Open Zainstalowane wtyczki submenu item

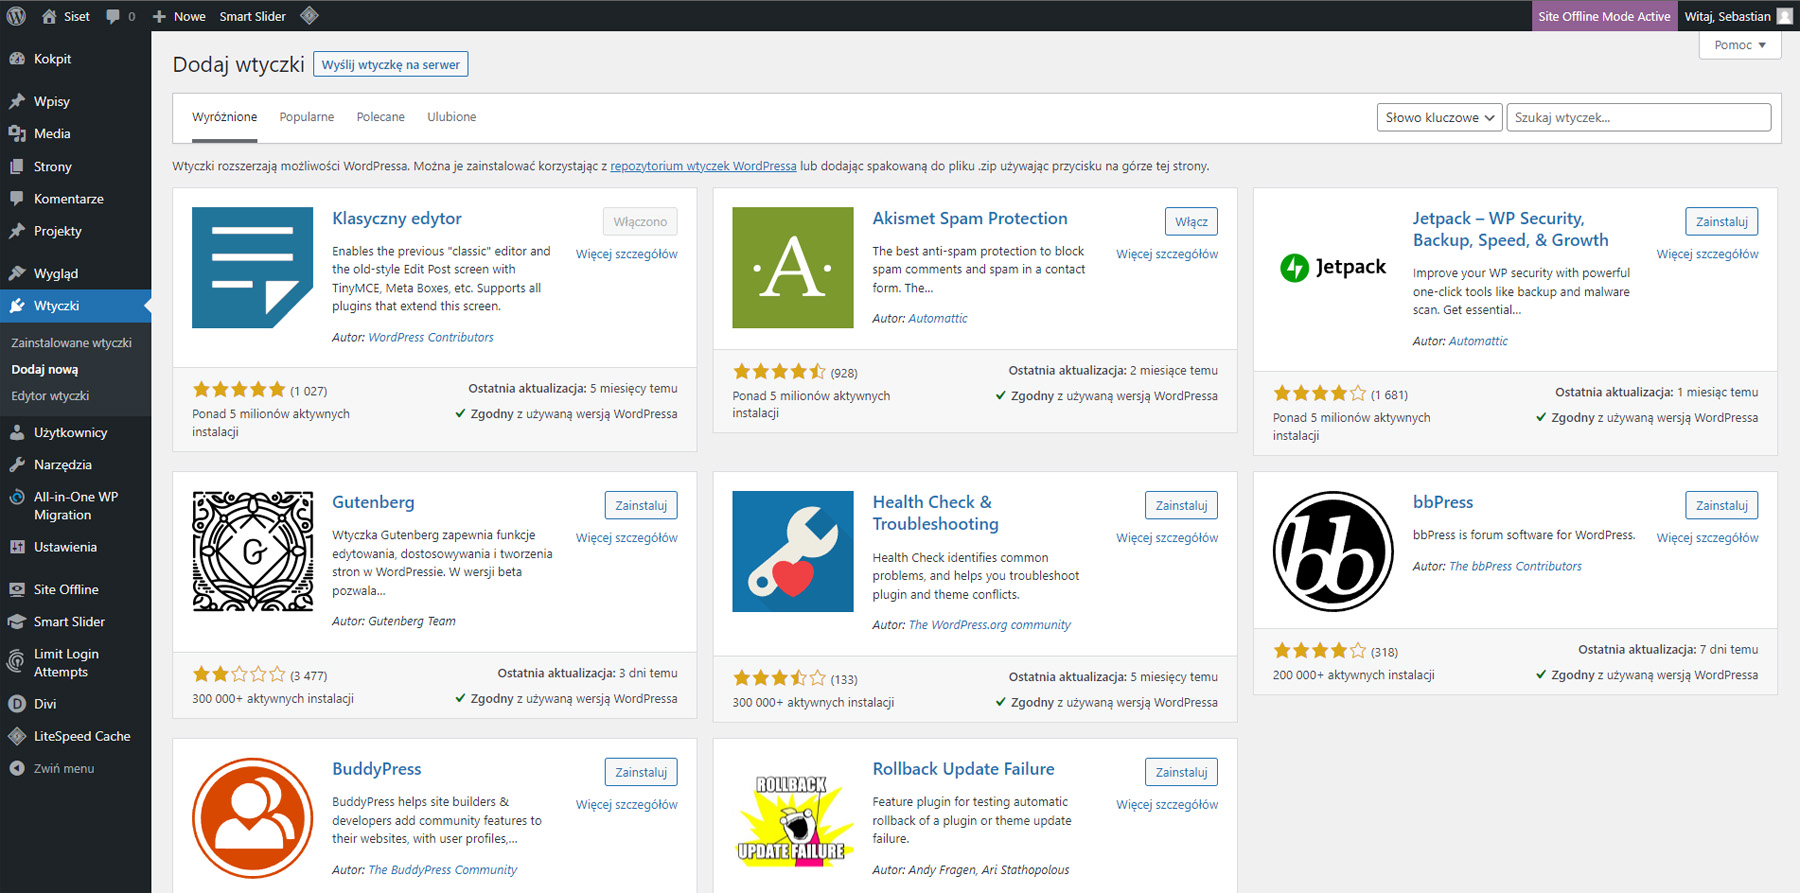pos(71,342)
